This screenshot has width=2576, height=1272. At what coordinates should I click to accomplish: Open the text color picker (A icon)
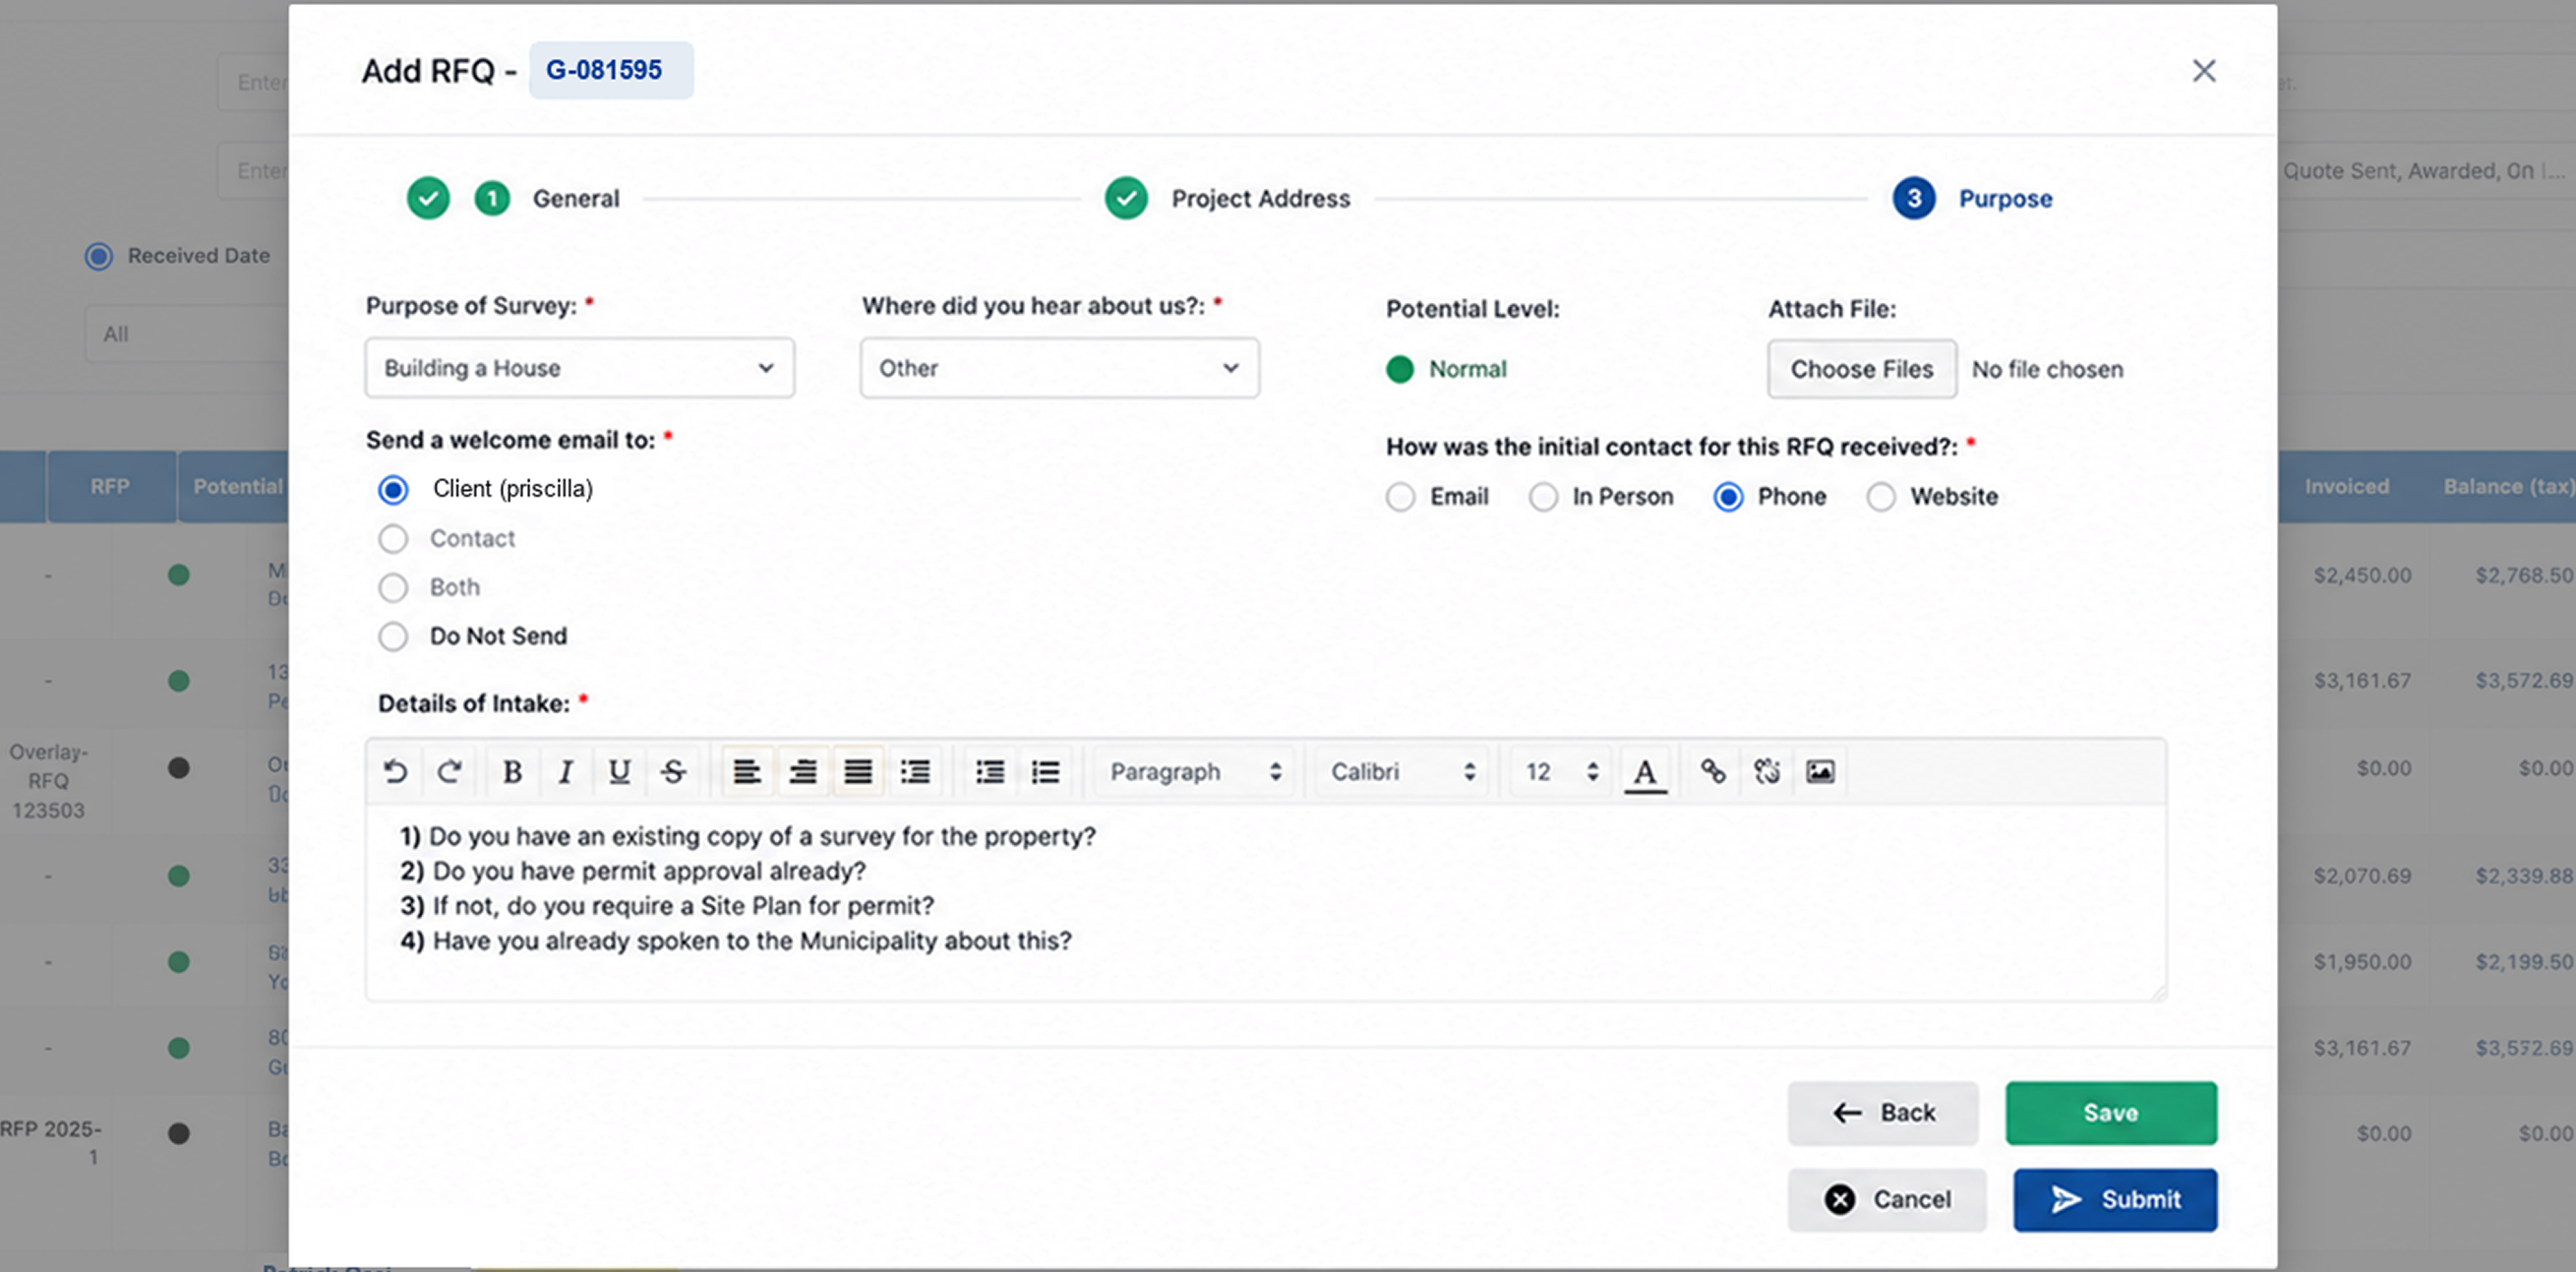point(1644,771)
